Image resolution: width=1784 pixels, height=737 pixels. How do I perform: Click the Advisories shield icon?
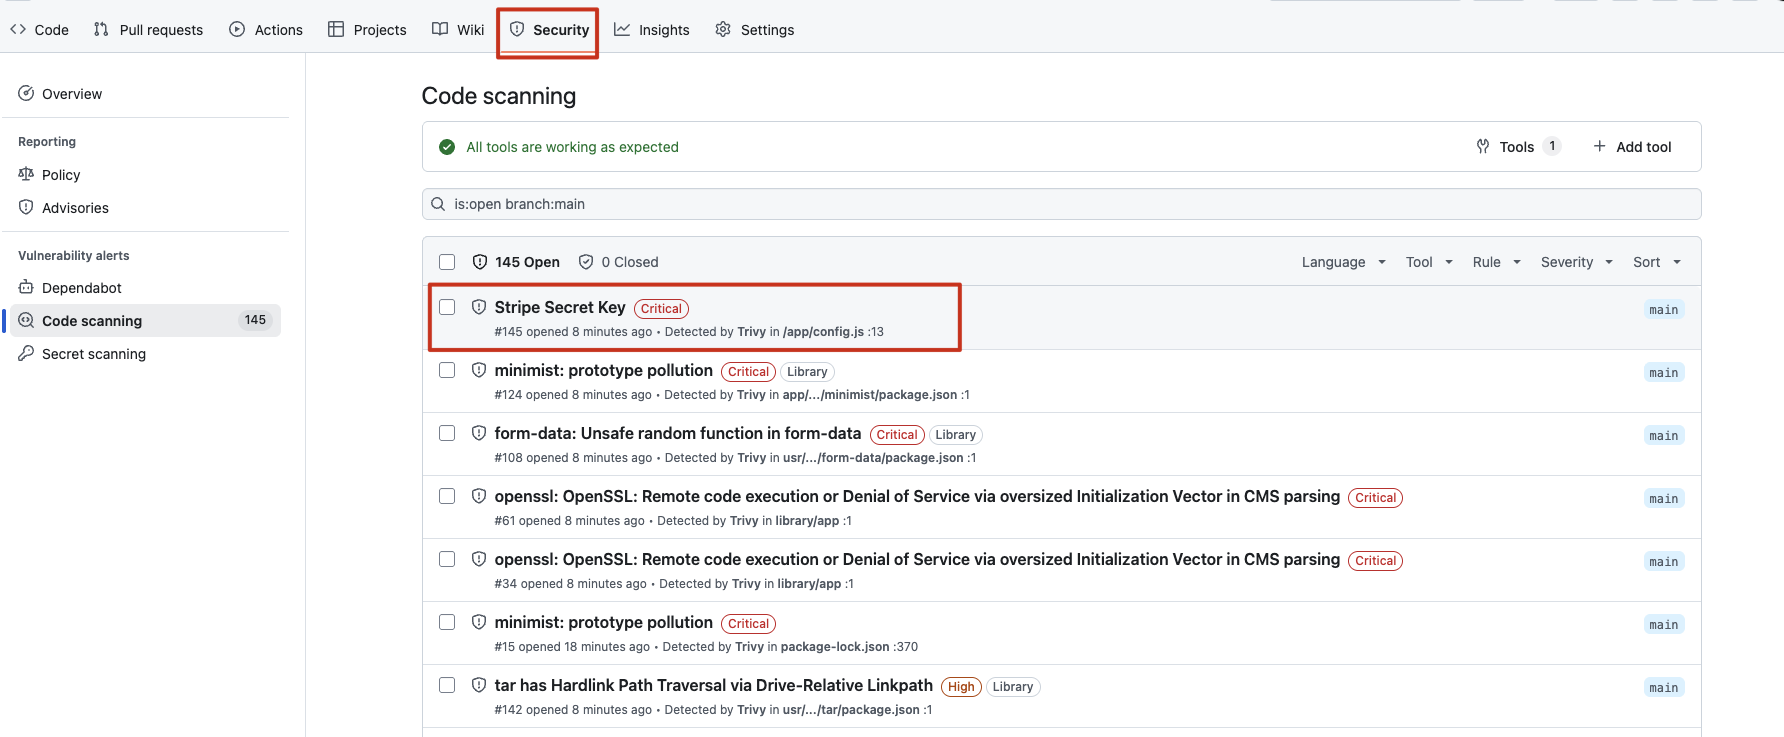(x=26, y=208)
